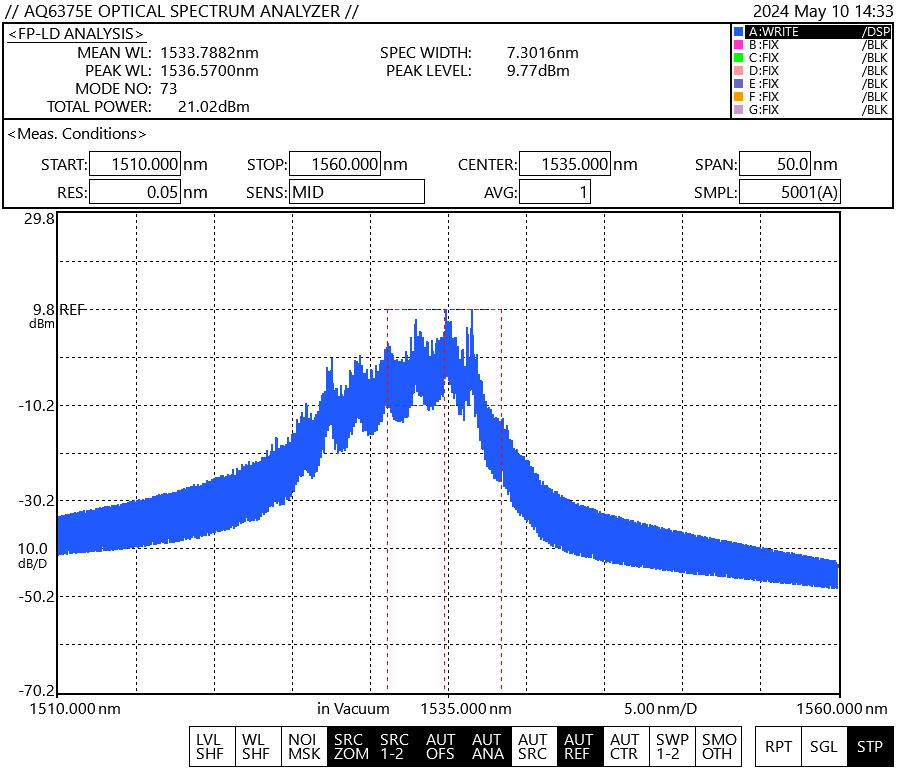Toggle the SRC ZOM indicator
This screenshot has height=768, width=899.
click(x=350, y=747)
